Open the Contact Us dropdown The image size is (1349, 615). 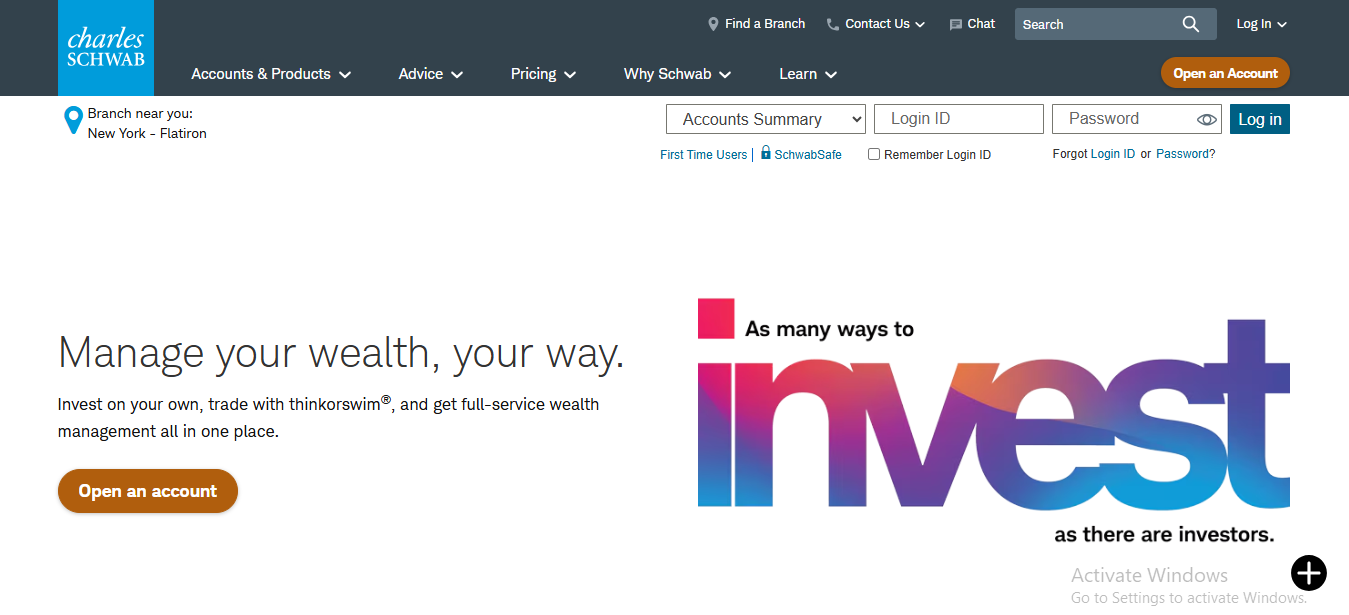tap(885, 24)
